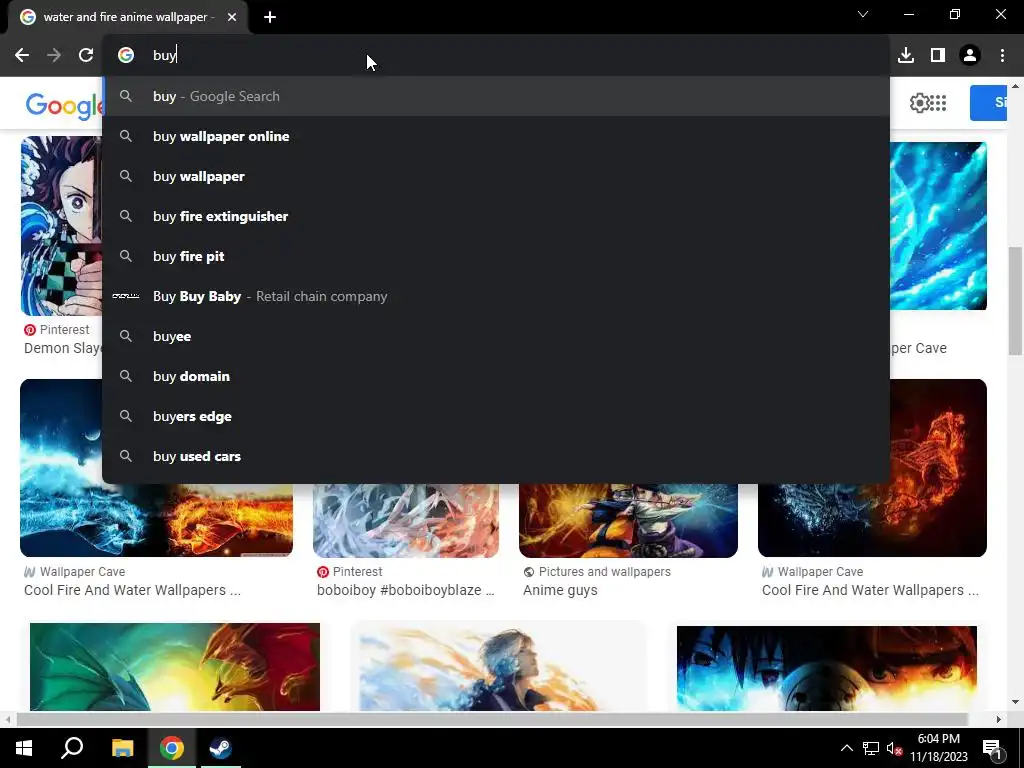Click the vertical page scrollbar thumb

coord(1015,301)
